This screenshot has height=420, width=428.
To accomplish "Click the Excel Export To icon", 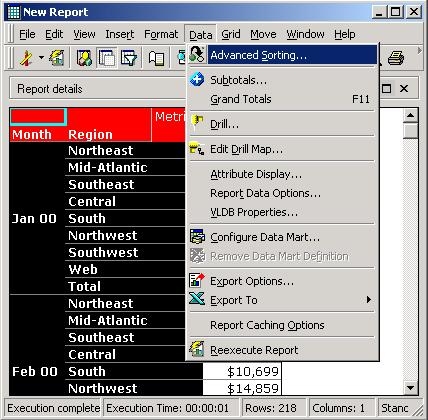I will [197, 299].
